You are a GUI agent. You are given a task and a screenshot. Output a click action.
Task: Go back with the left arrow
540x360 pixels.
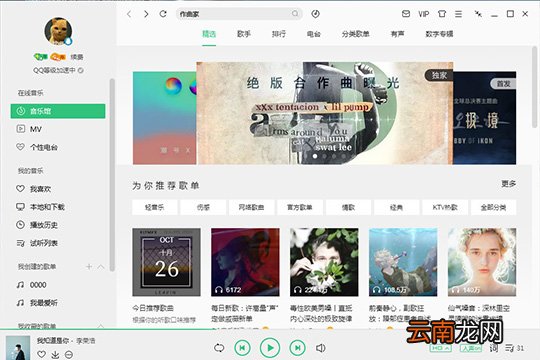point(129,14)
